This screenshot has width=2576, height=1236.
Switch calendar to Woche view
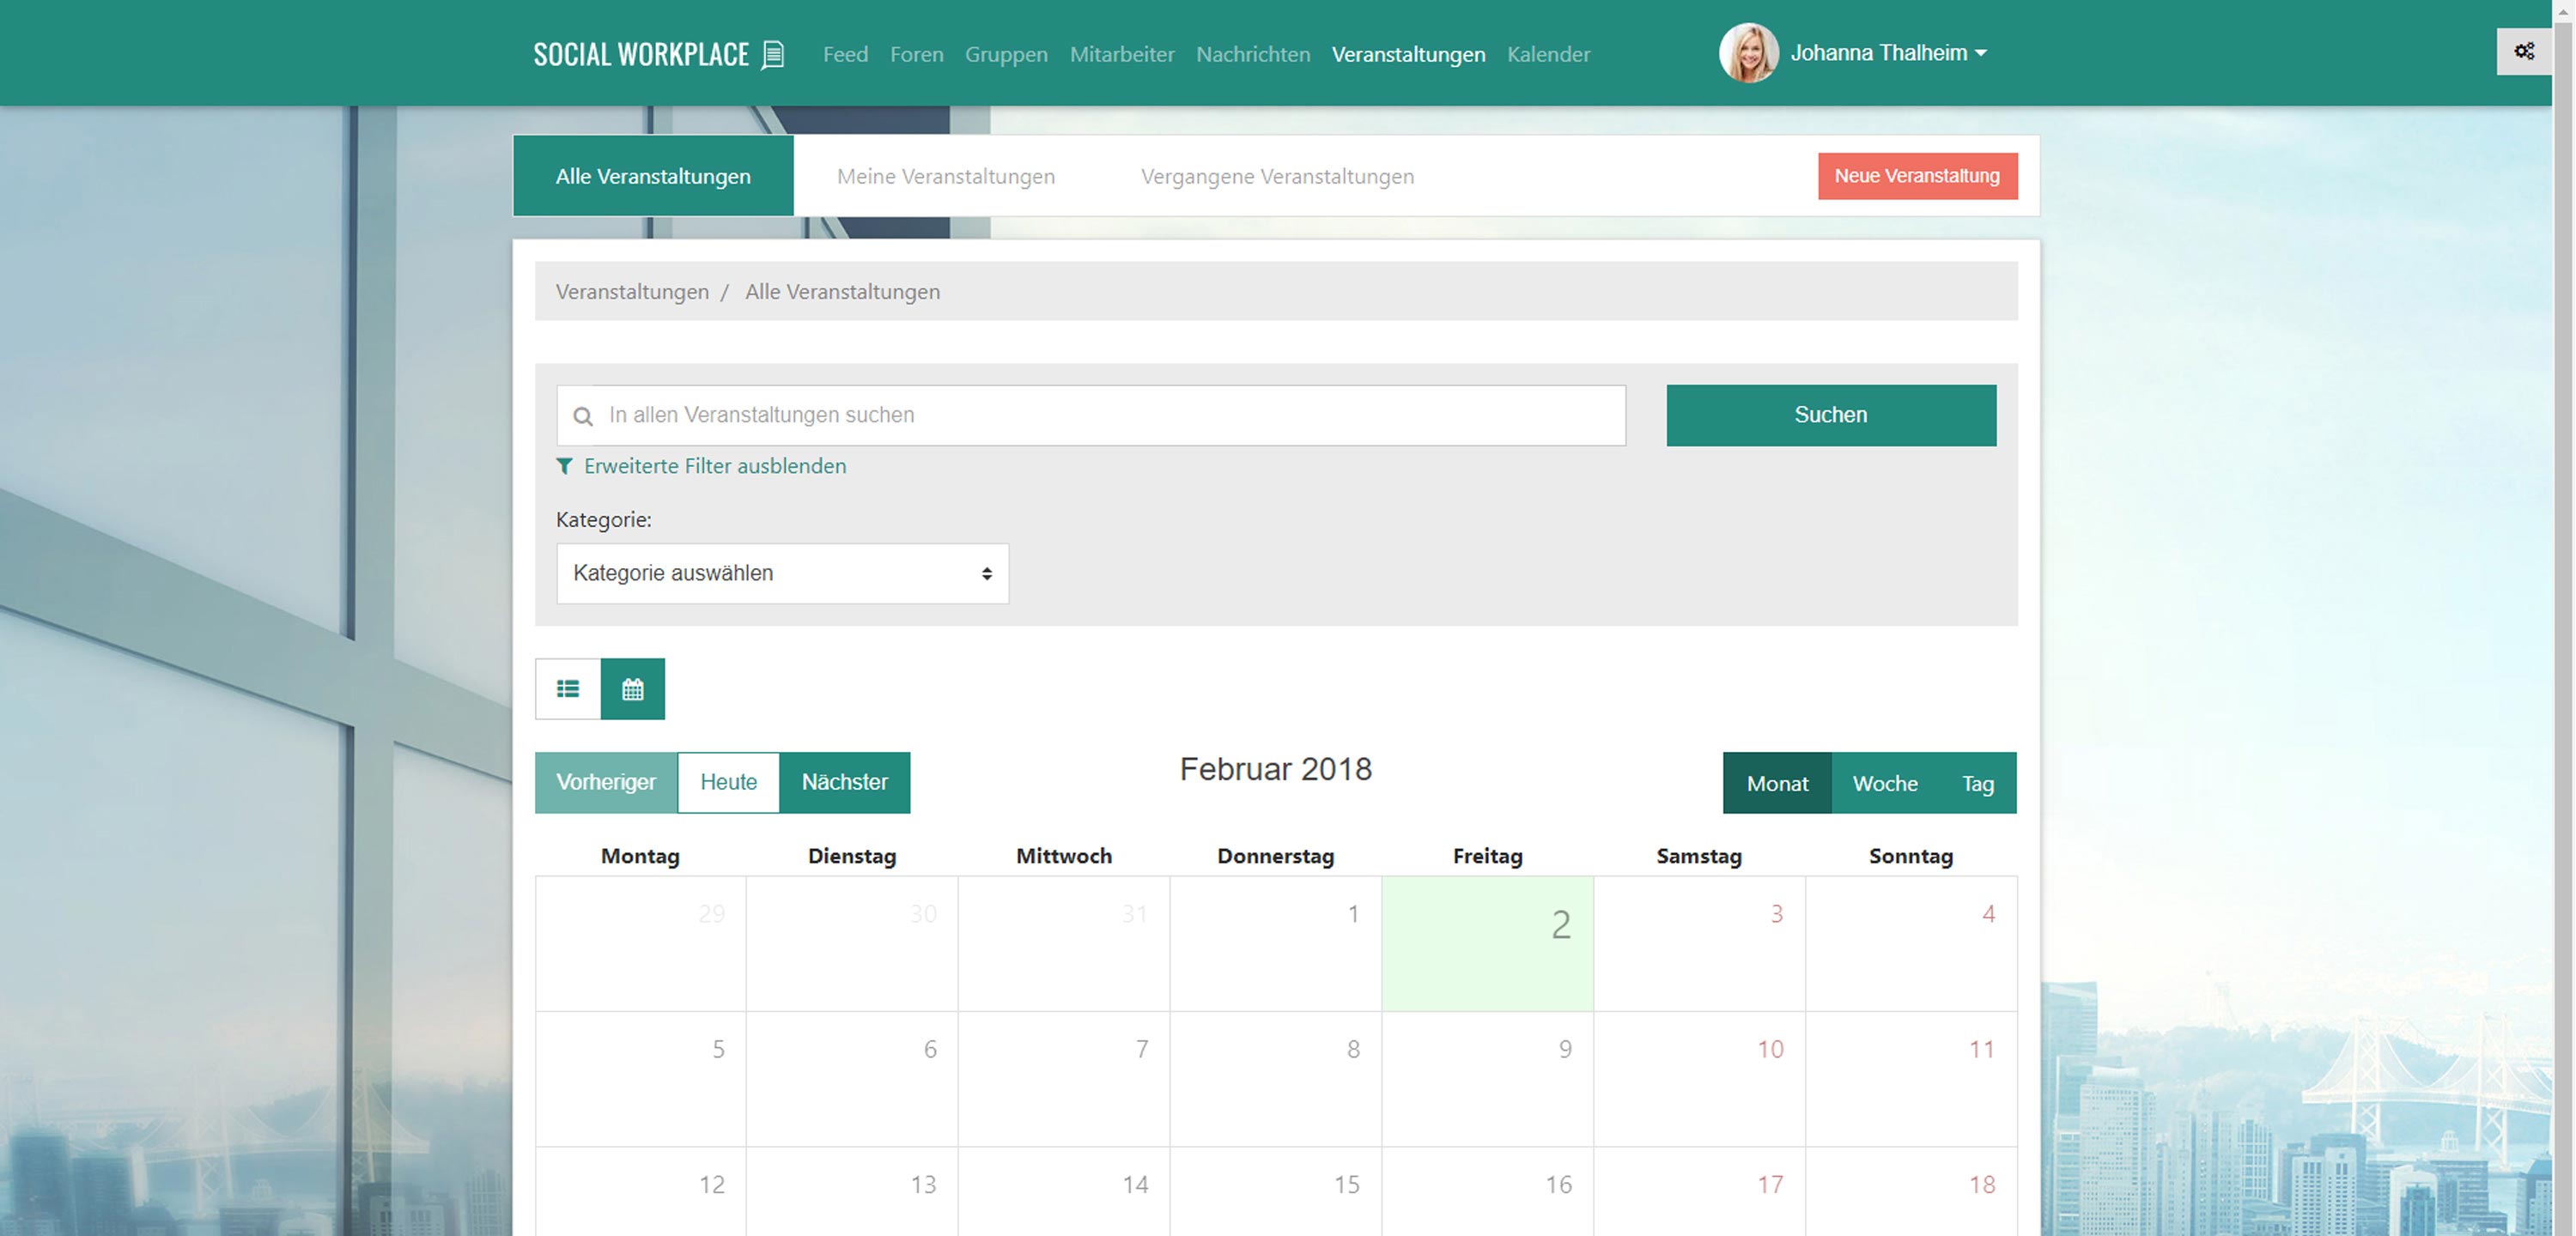pos(1885,783)
